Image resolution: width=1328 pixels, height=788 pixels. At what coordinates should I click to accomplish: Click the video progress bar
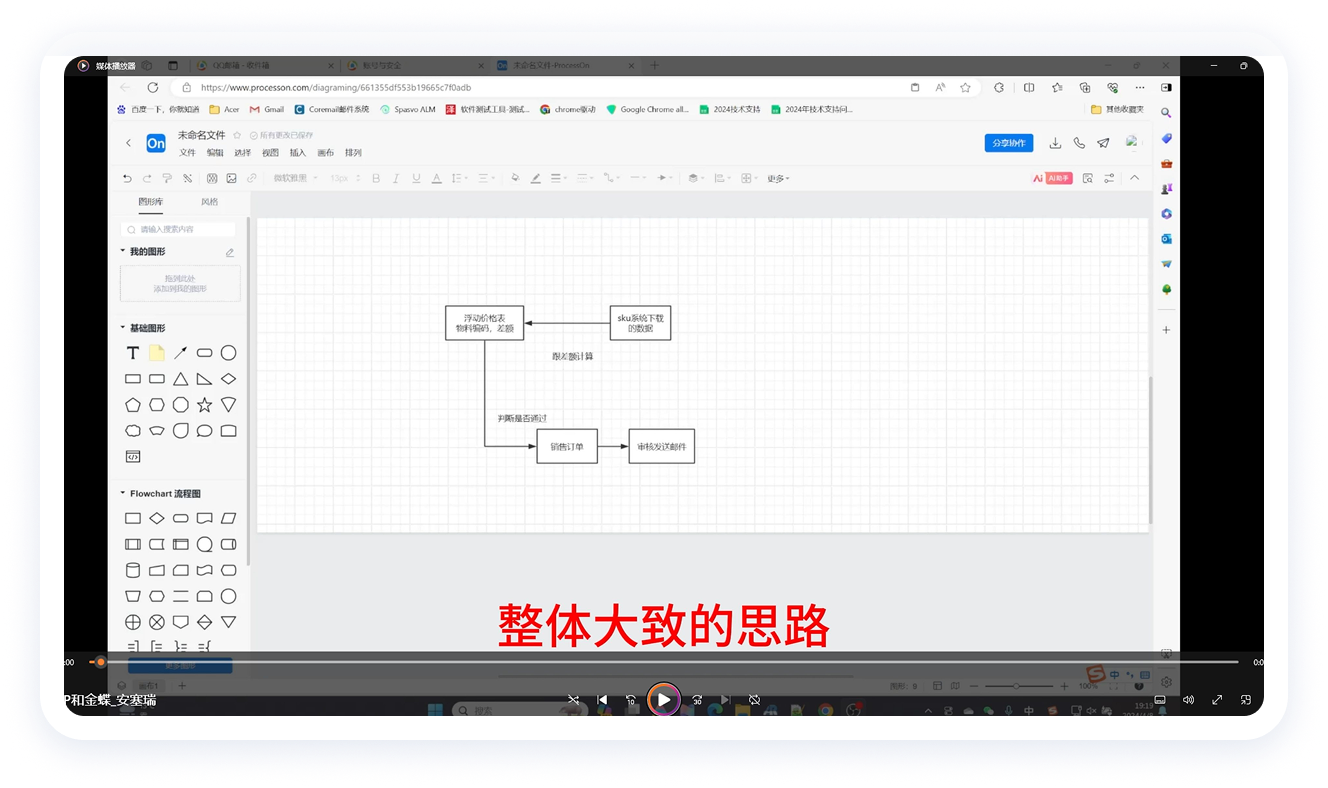(664, 662)
